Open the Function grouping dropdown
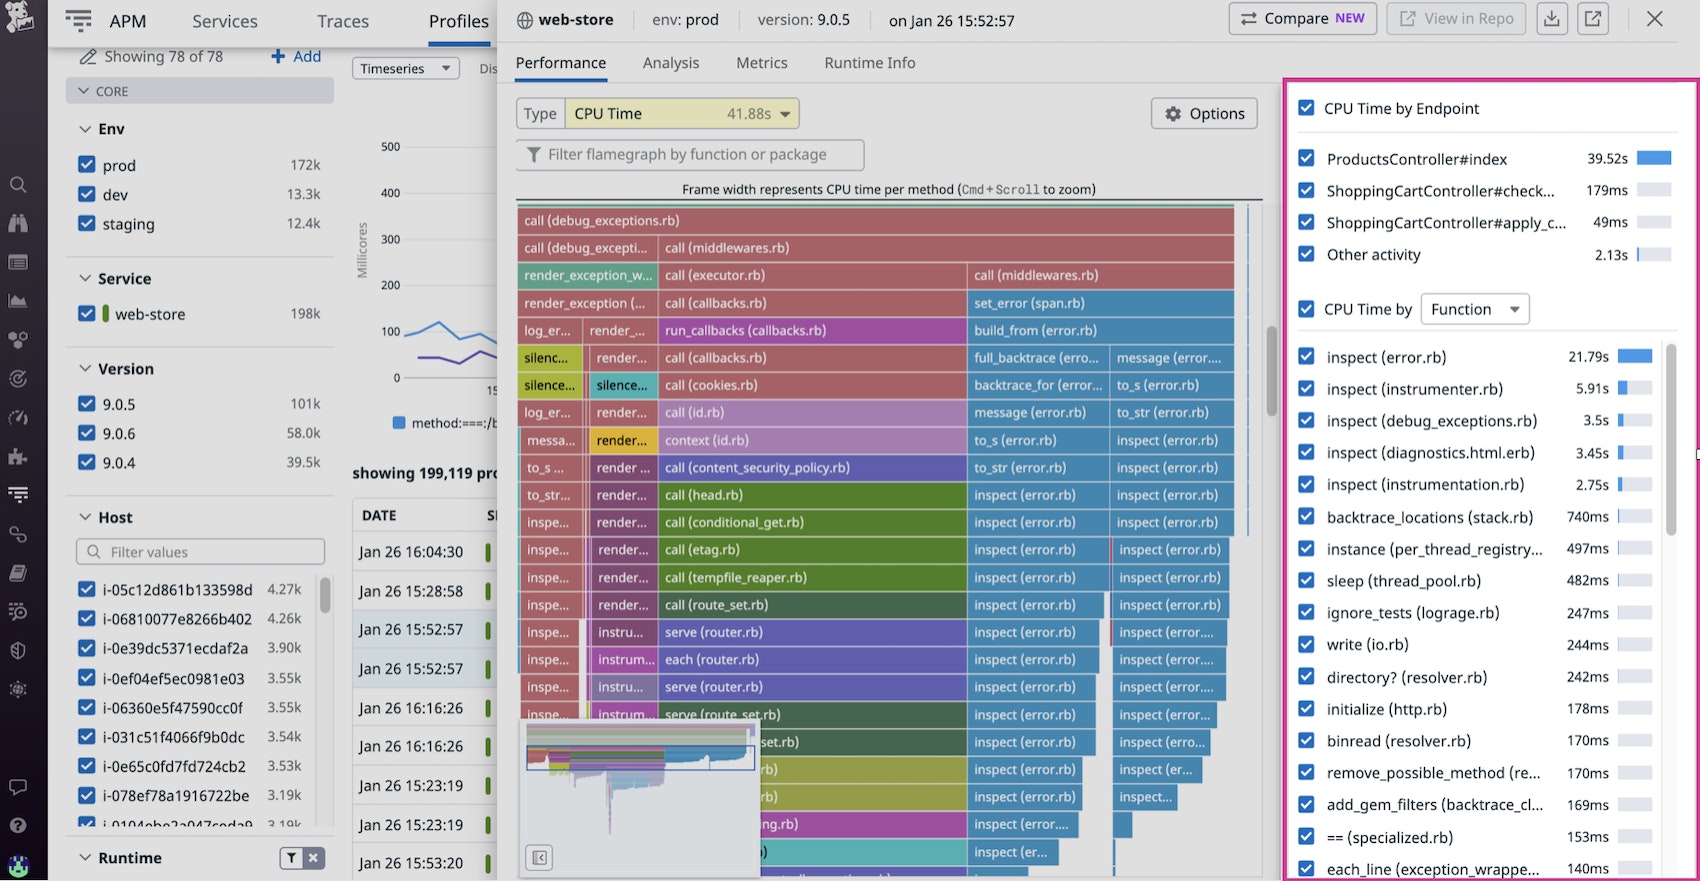Image resolution: width=1700 pixels, height=881 pixels. (x=1475, y=310)
